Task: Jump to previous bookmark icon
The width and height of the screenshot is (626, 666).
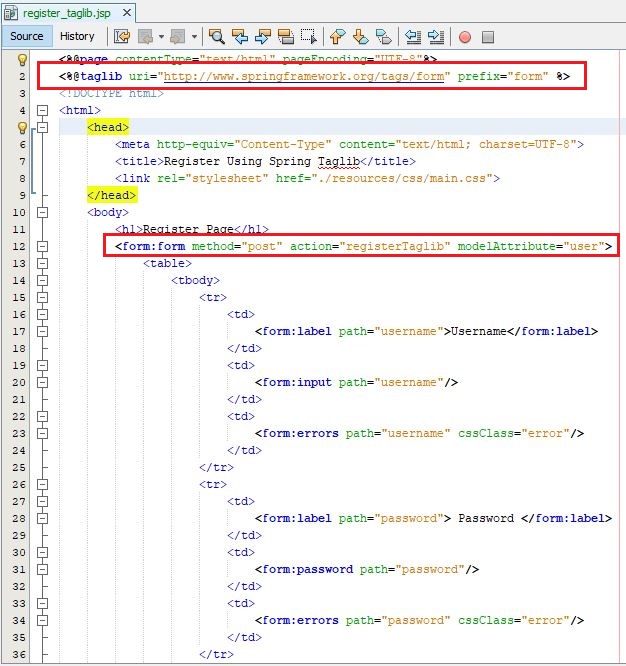Action: tap(338, 37)
